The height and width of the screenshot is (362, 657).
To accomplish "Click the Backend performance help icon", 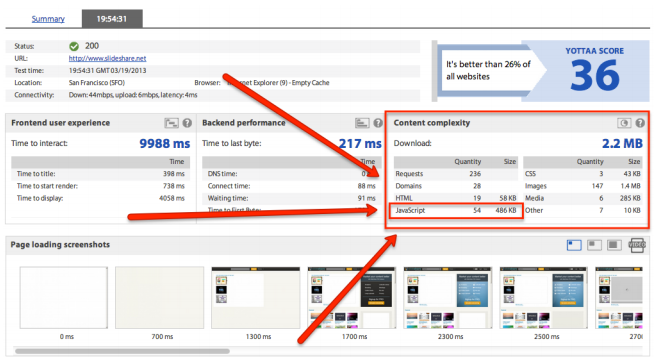I will [x=378, y=123].
